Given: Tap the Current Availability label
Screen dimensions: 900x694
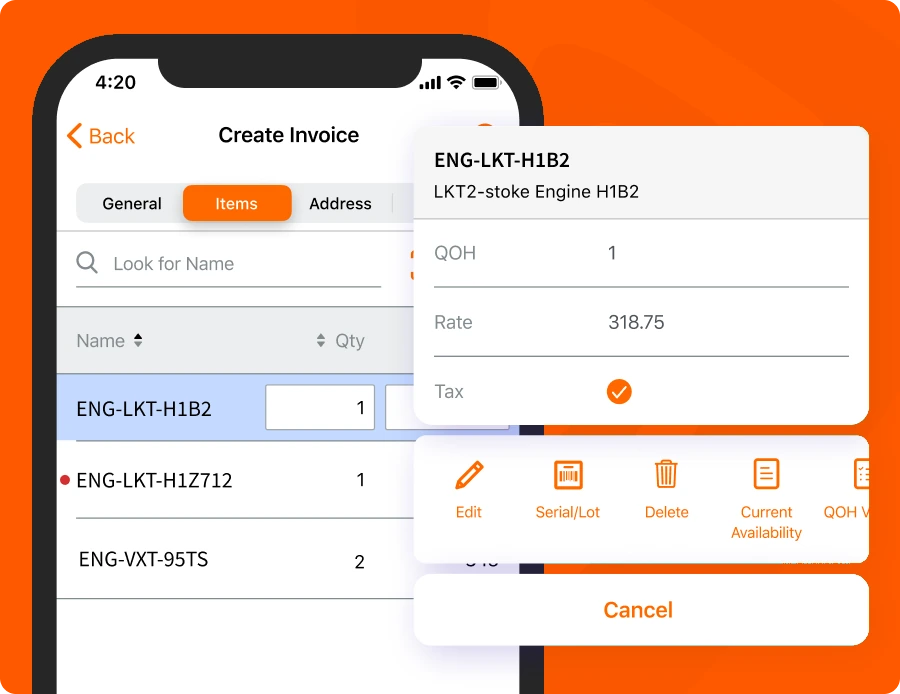Looking at the screenshot, I should pyautogui.click(x=766, y=522).
